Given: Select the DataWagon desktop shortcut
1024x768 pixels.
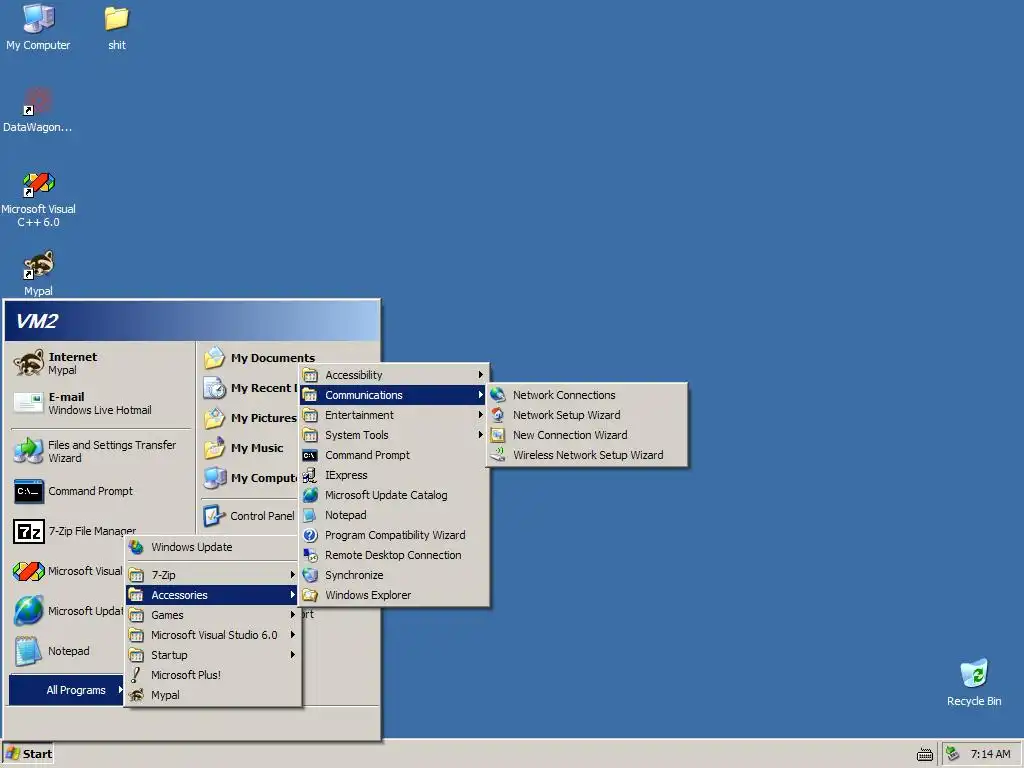Looking at the screenshot, I should coord(38,110).
